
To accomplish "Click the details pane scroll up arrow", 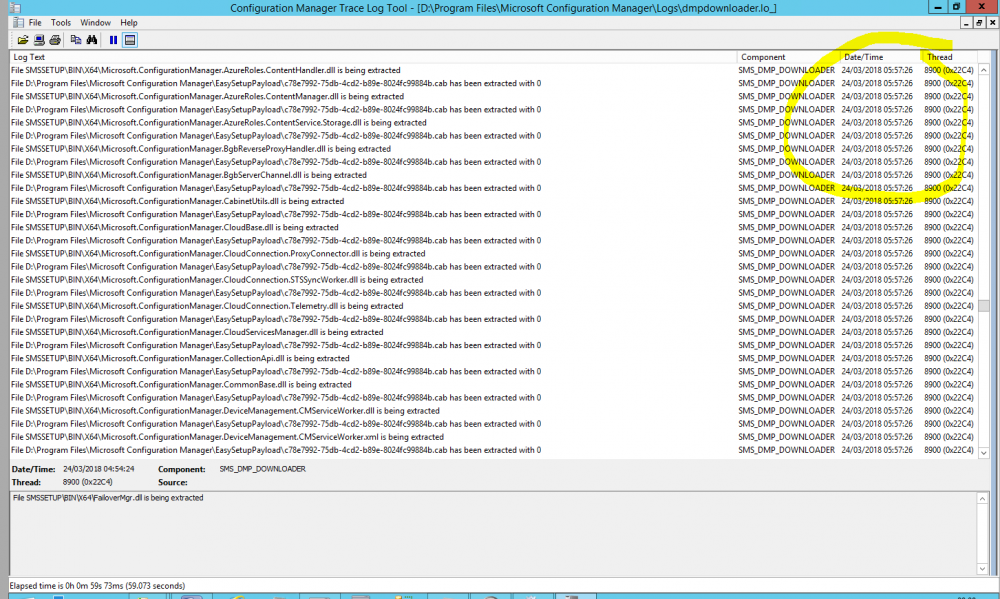I will [x=982, y=498].
